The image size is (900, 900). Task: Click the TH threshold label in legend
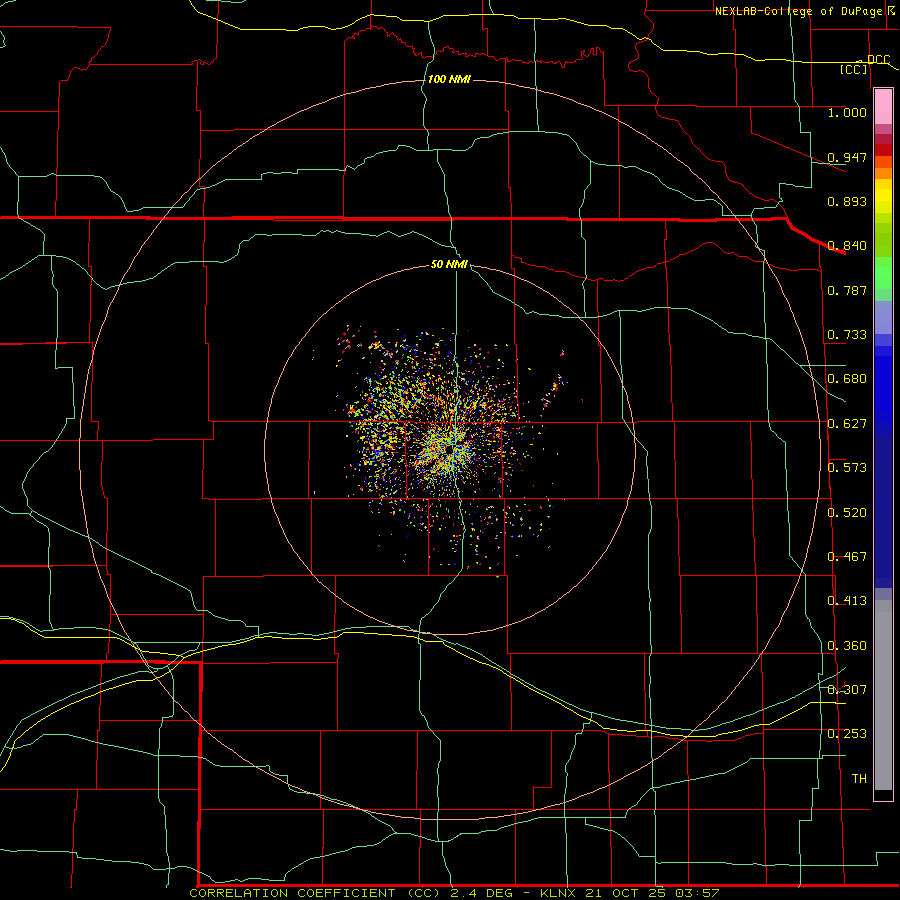pos(859,779)
